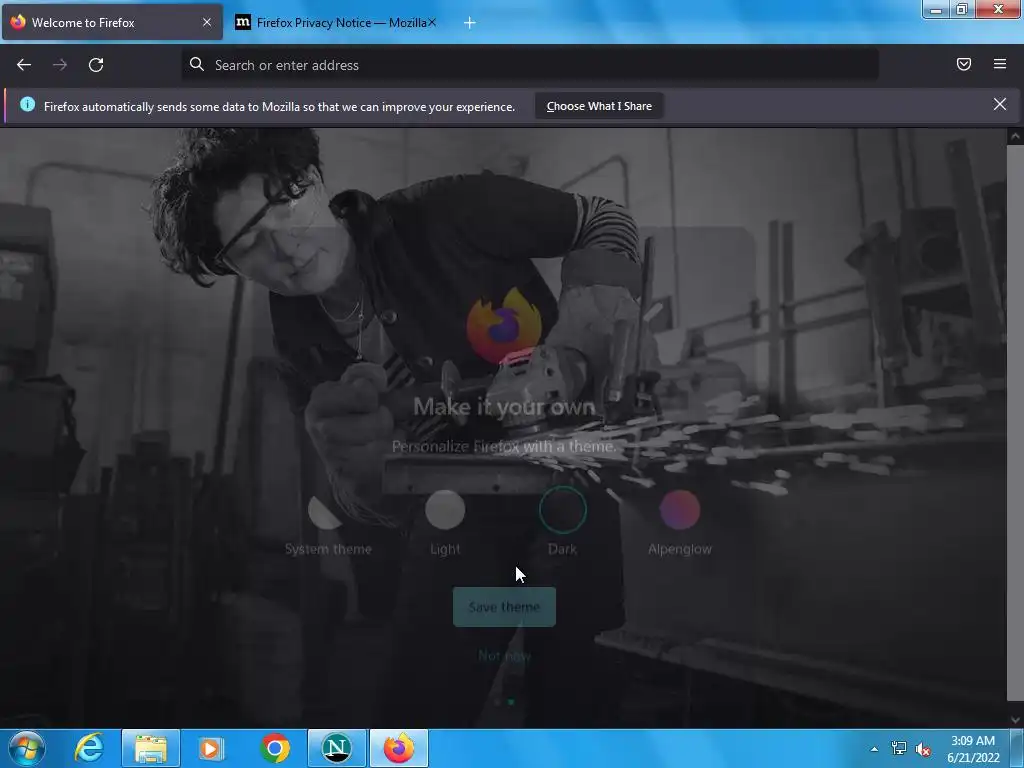
Task: Select the System theme option
Action: click(328, 522)
